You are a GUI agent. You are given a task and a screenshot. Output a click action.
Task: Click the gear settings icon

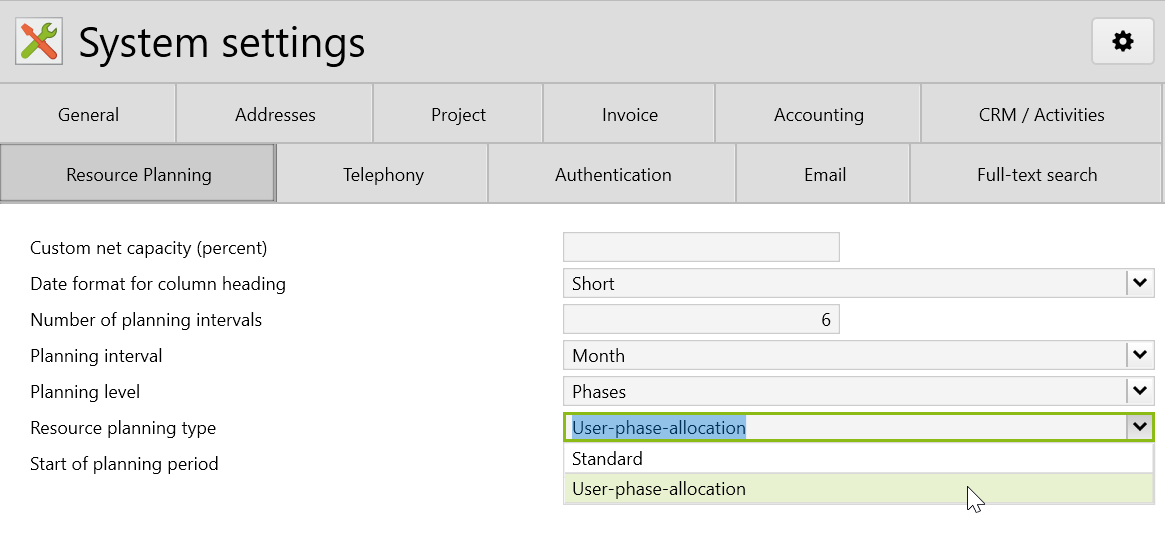[x=1123, y=42]
